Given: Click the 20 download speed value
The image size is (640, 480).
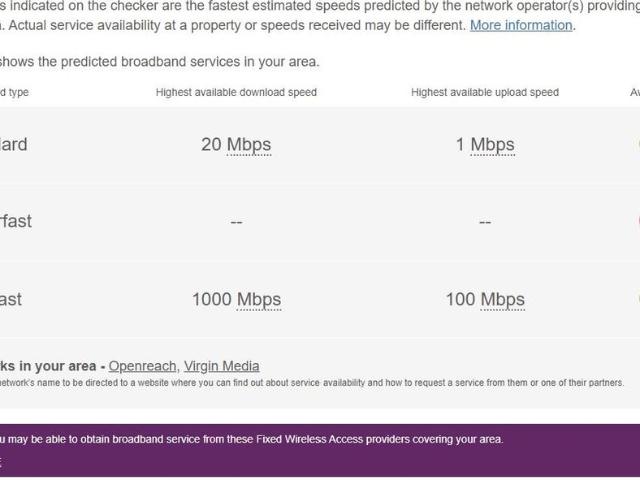Looking at the screenshot, I should tap(211, 144).
